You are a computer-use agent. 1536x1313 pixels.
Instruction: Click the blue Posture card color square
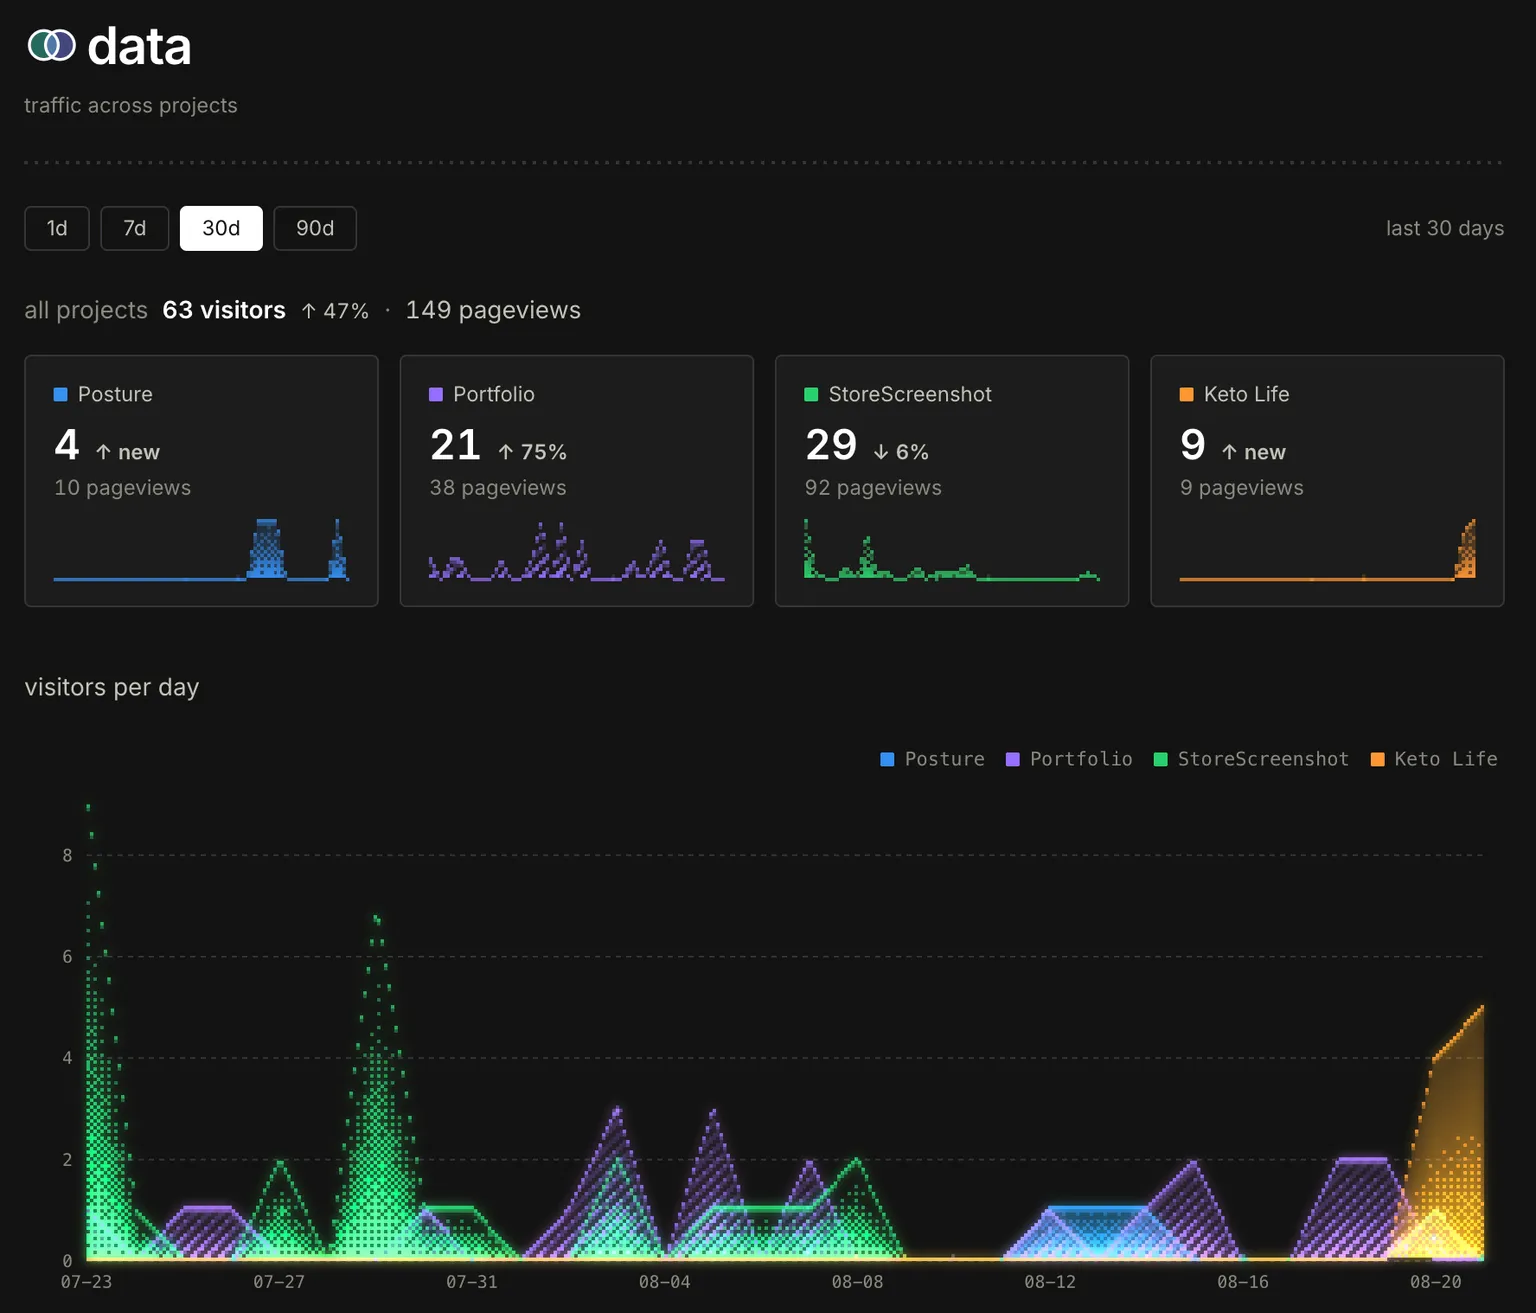[60, 394]
